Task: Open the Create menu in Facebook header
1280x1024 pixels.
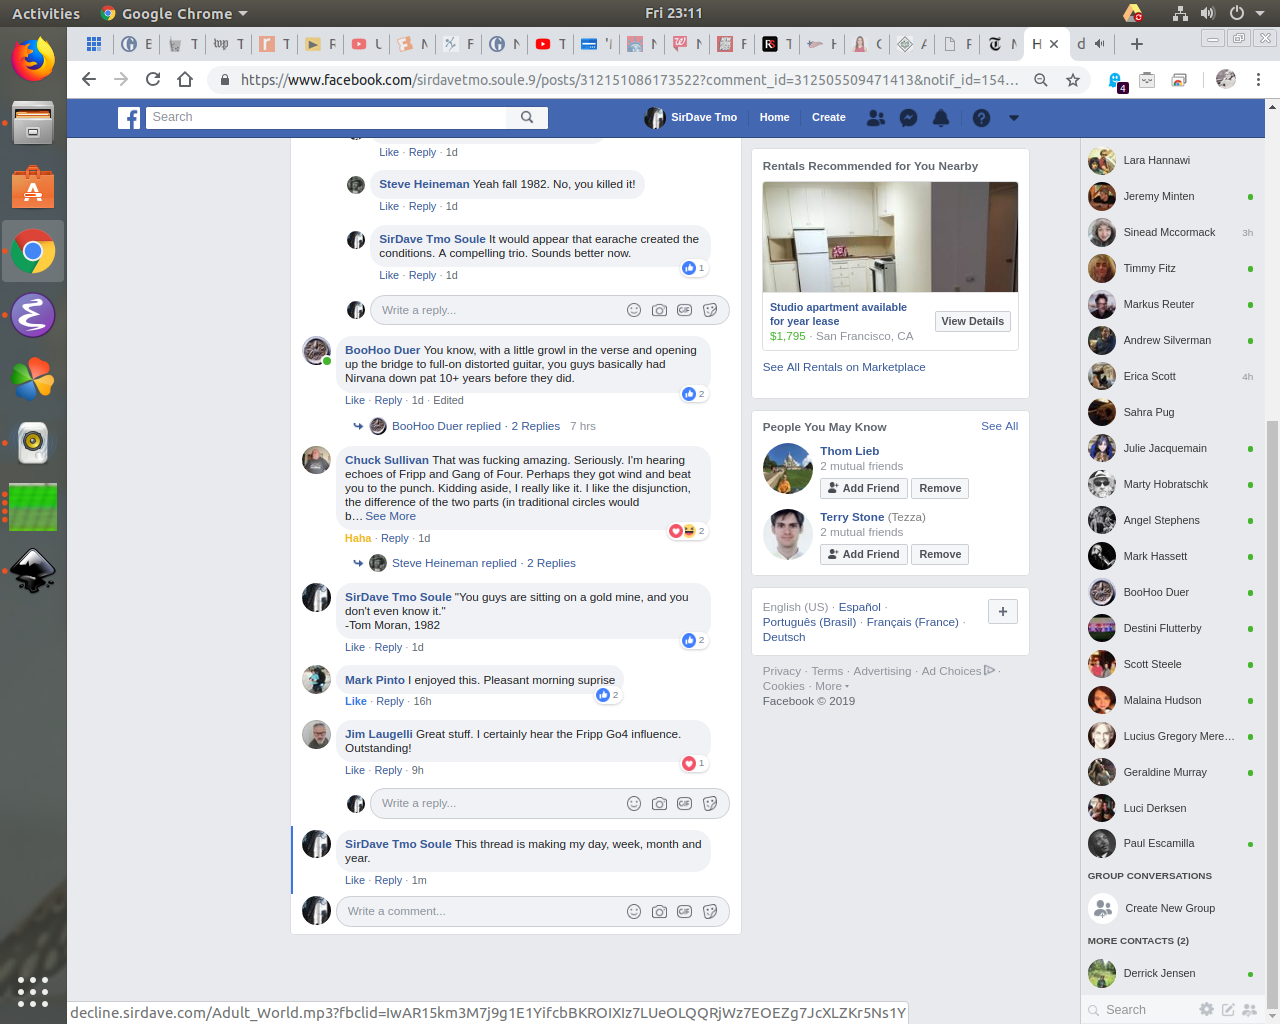Action: tap(828, 118)
